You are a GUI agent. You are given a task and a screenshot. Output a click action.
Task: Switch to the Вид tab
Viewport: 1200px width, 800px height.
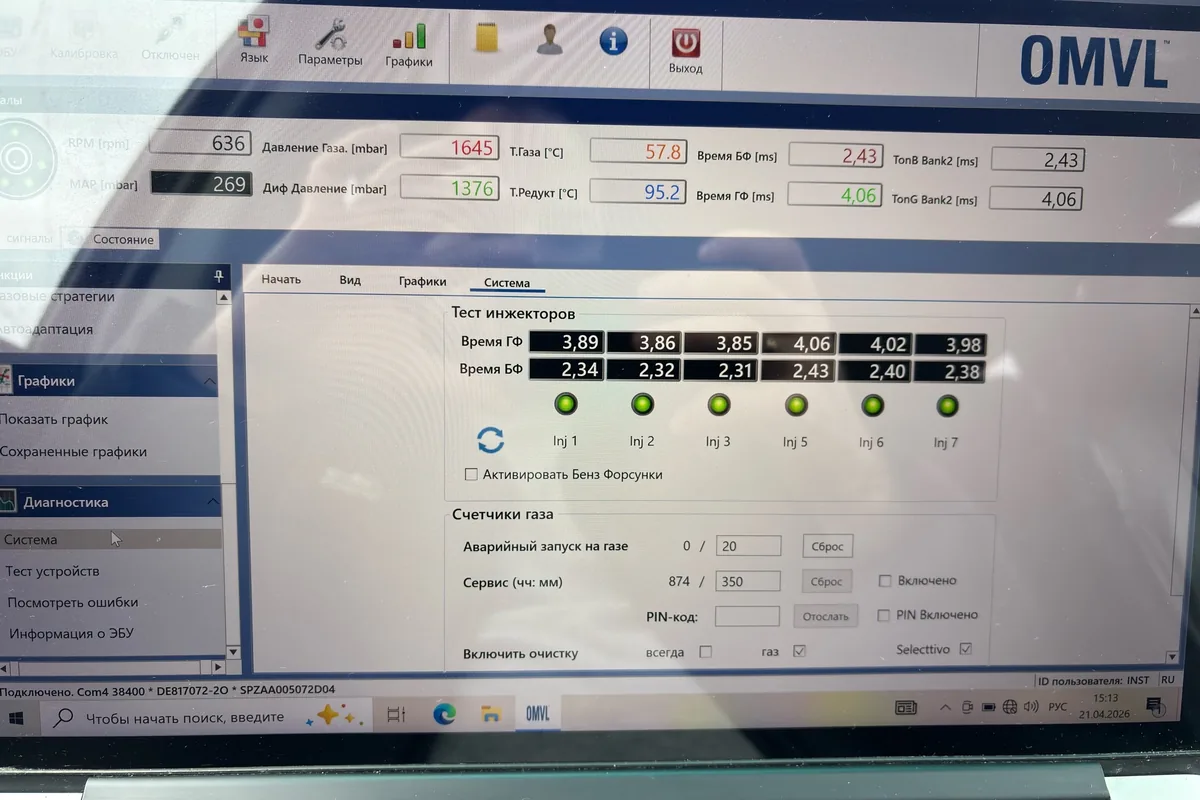pos(350,280)
